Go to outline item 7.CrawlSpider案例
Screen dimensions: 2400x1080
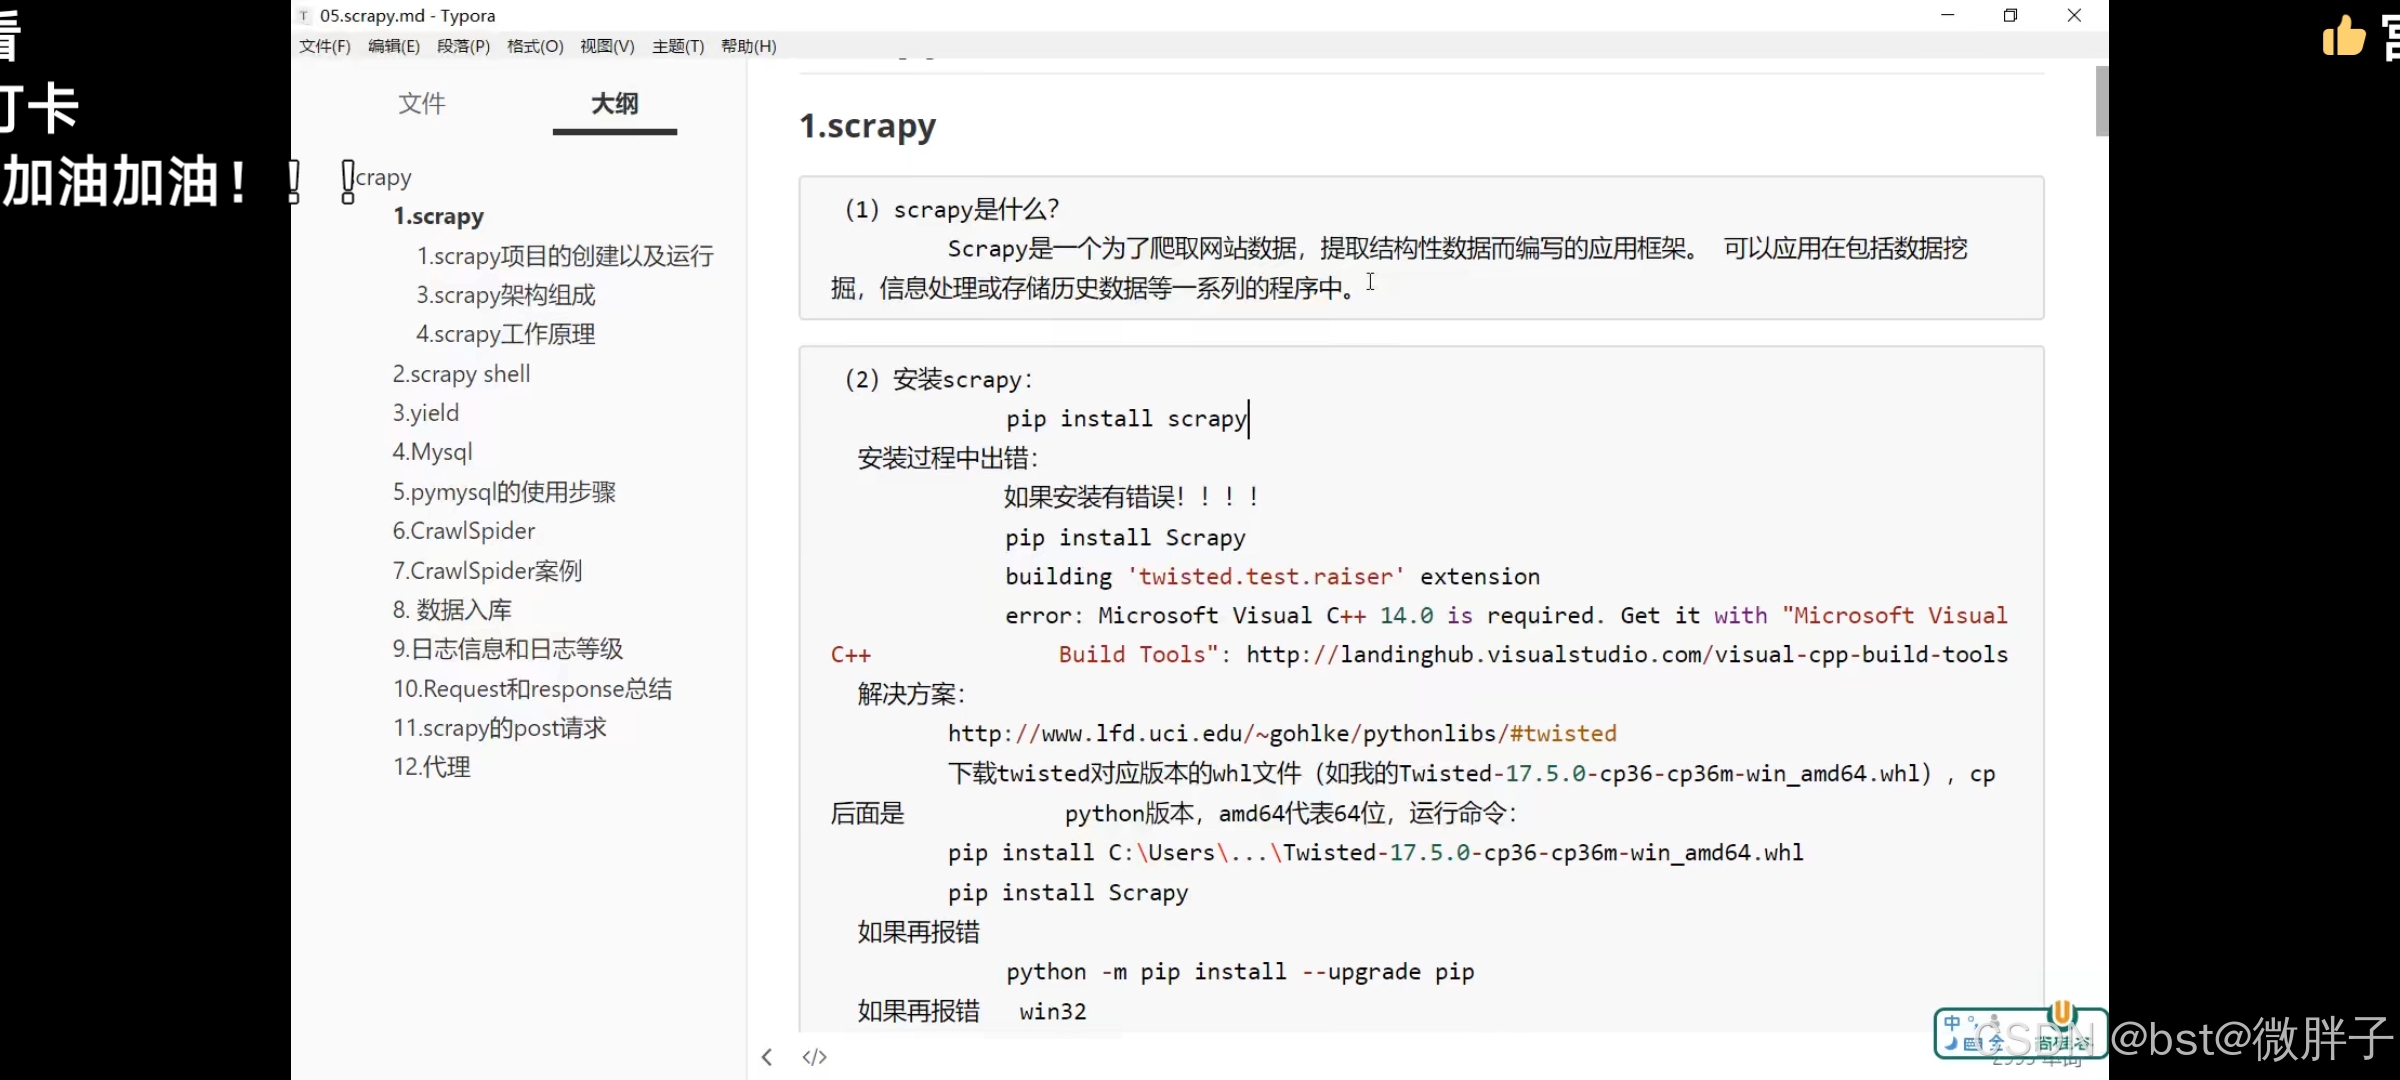(487, 571)
